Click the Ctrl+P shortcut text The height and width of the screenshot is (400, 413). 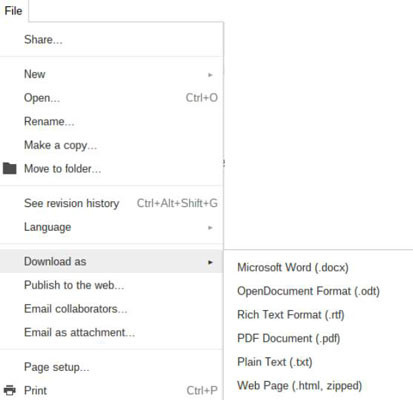tap(202, 390)
